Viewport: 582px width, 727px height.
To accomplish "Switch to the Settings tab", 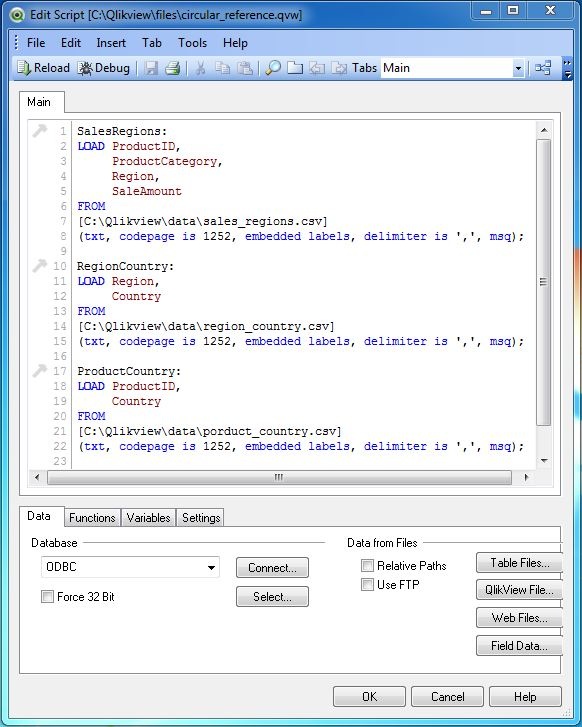I will [201, 518].
